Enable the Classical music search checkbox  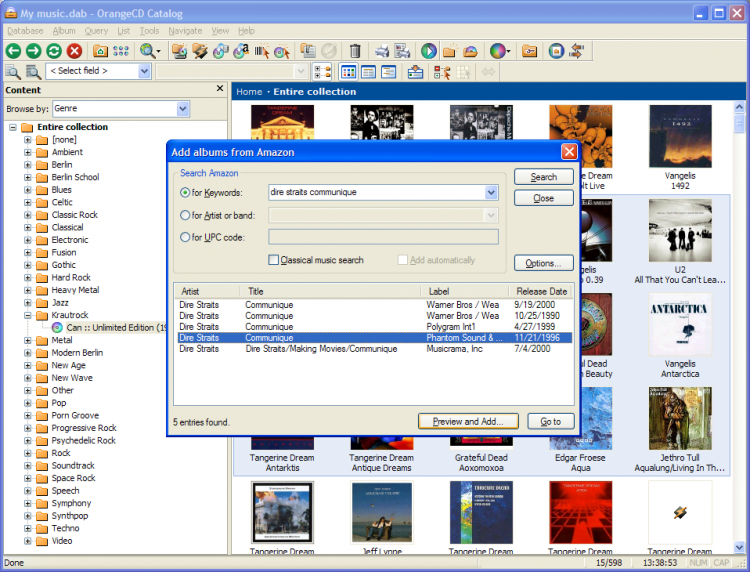point(274,260)
